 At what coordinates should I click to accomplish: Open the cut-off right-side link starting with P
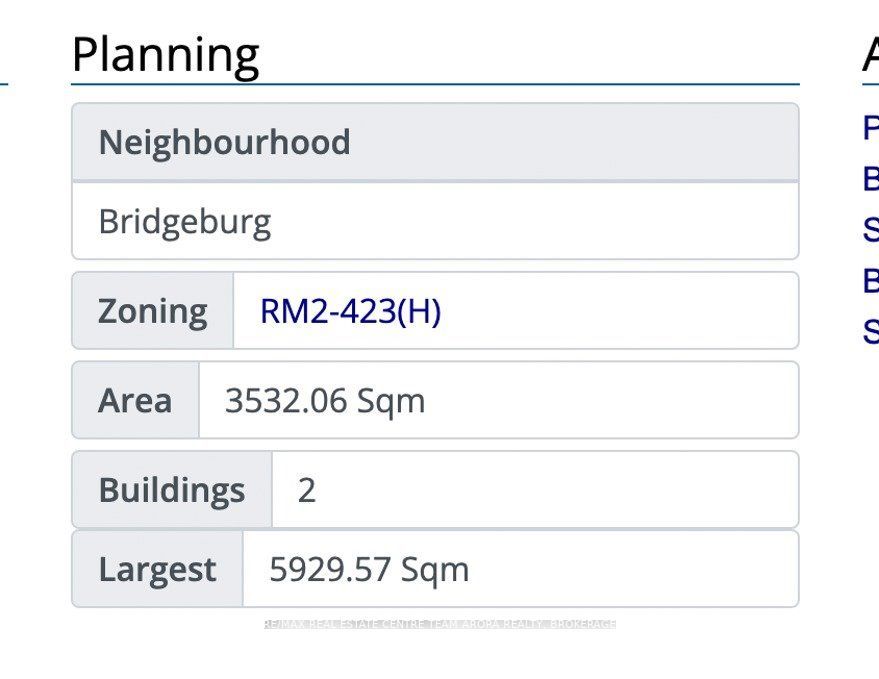[871, 128]
